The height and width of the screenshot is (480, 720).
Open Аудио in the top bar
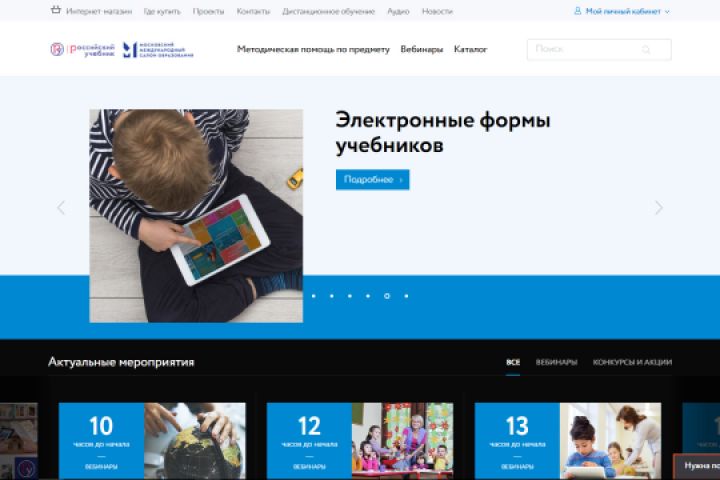click(x=398, y=11)
